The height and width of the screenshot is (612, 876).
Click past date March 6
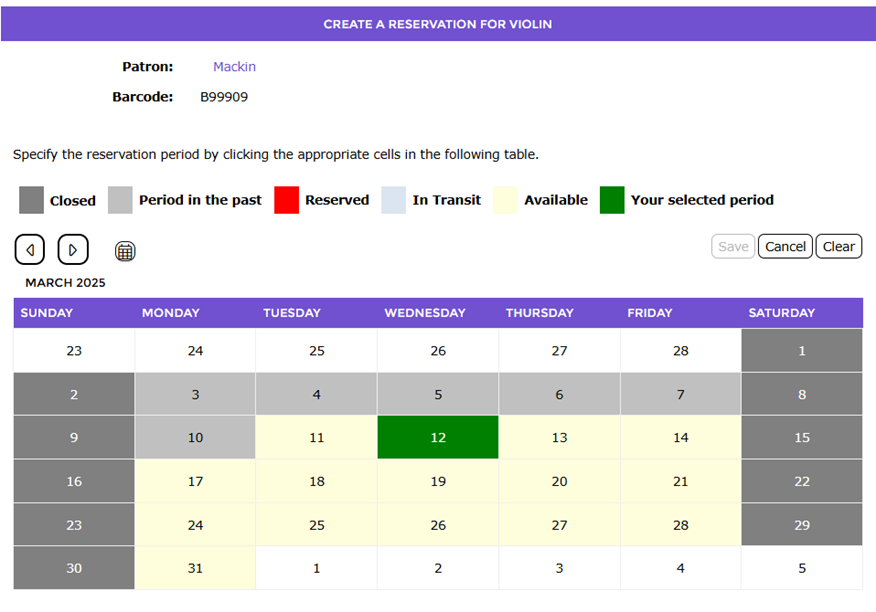pos(559,394)
